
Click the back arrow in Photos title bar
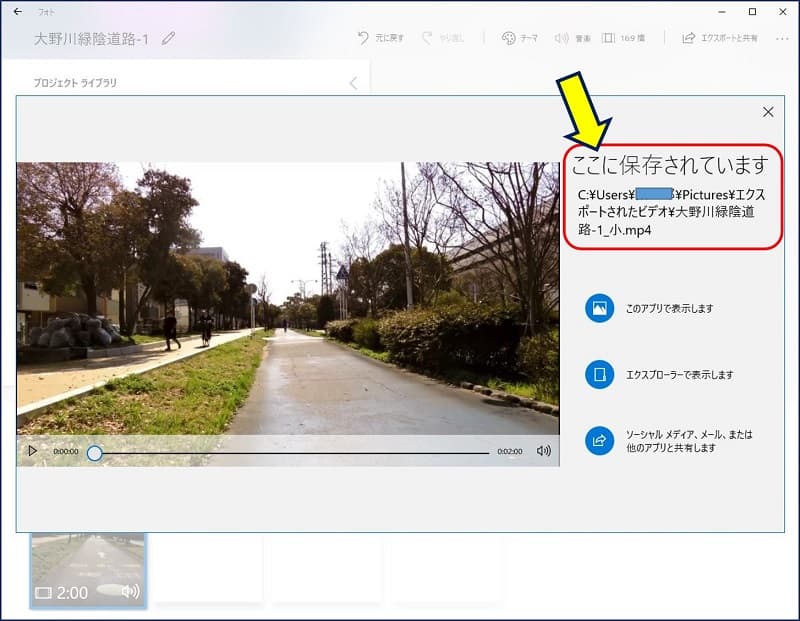point(17,12)
